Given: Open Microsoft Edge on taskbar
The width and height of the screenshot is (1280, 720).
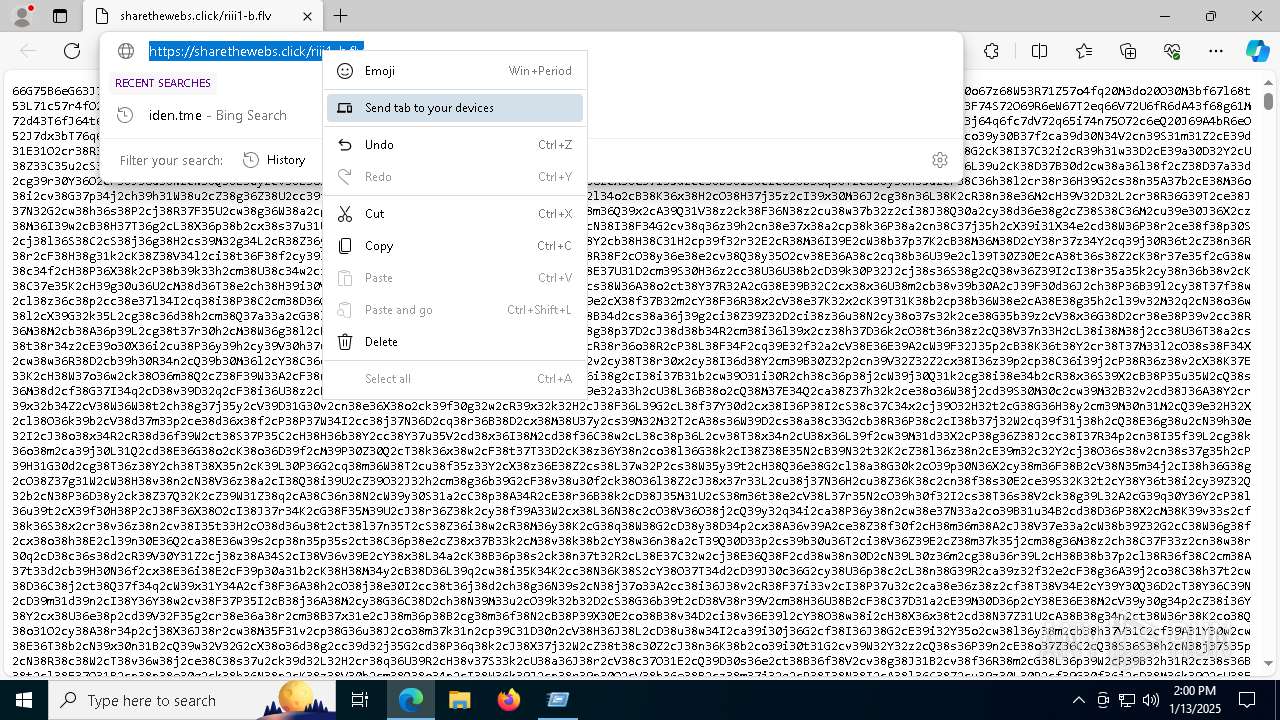Looking at the screenshot, I should (x=411, y=700).
